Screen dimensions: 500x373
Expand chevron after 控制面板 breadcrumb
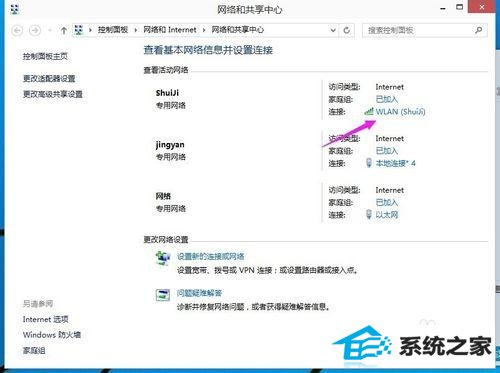pyautogui.click(x=136, y=30)
